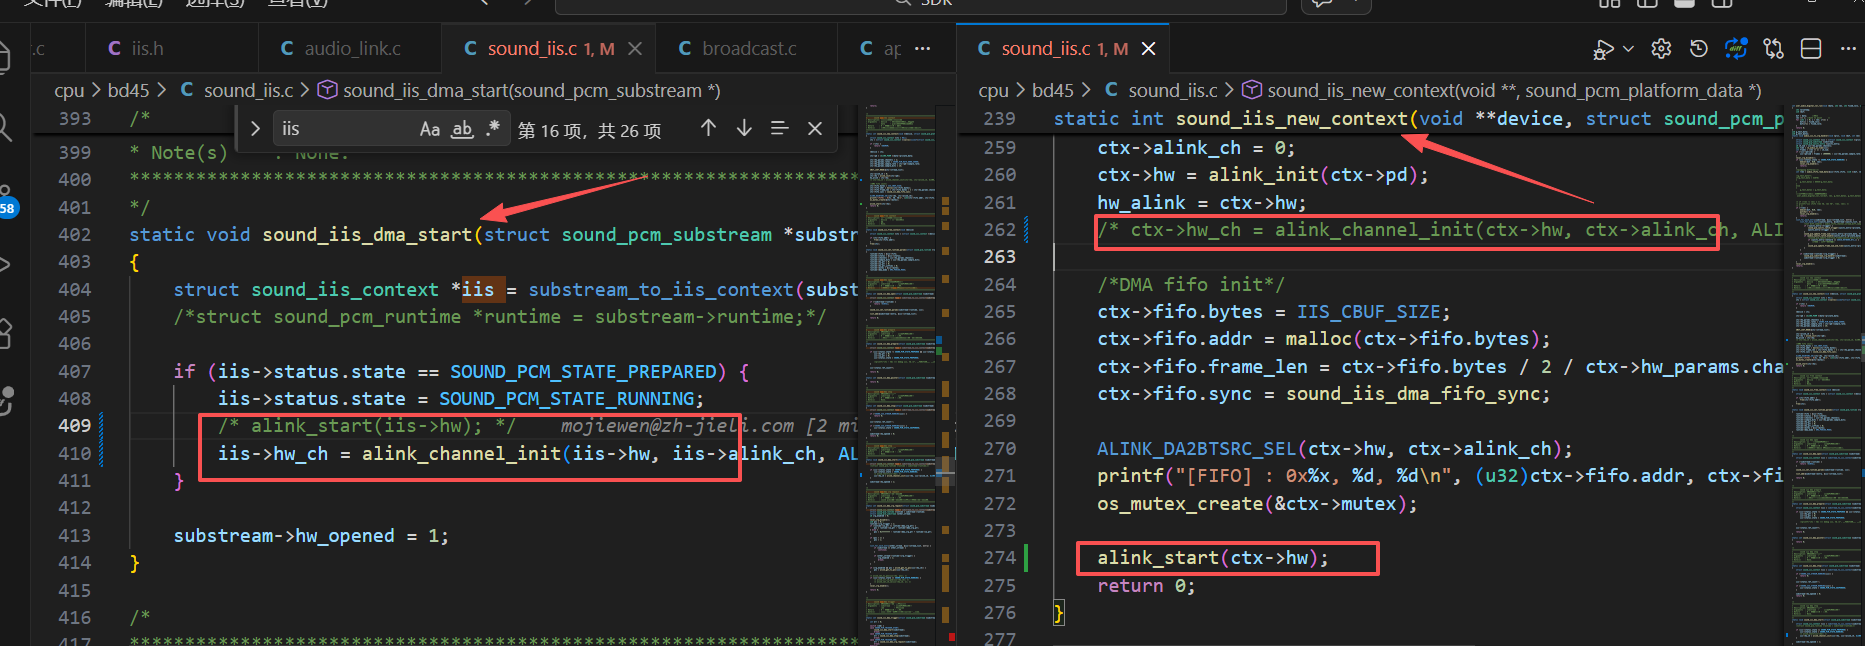Close the right sound_iis.c editor tab

click(x=1148, y=48)
